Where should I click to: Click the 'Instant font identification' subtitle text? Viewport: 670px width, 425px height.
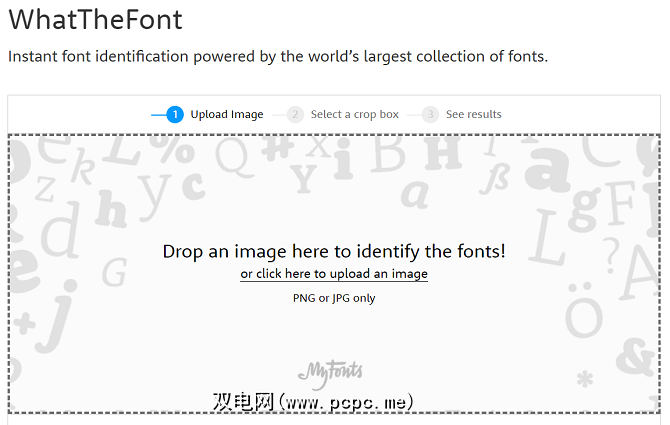point(278,57)
